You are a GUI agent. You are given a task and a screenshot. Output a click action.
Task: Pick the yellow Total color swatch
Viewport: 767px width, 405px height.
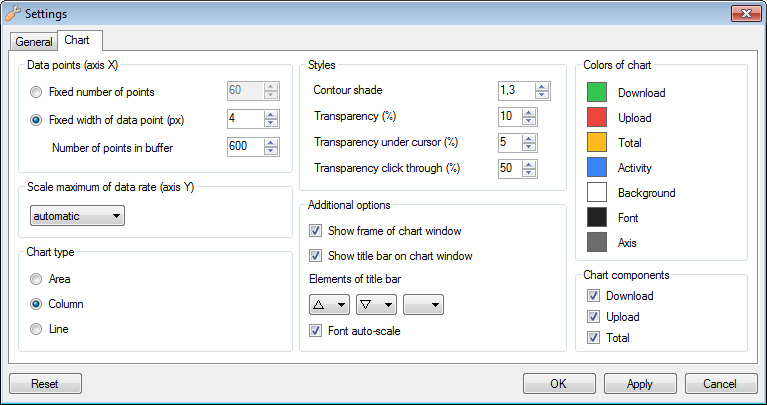pos(597,143)
